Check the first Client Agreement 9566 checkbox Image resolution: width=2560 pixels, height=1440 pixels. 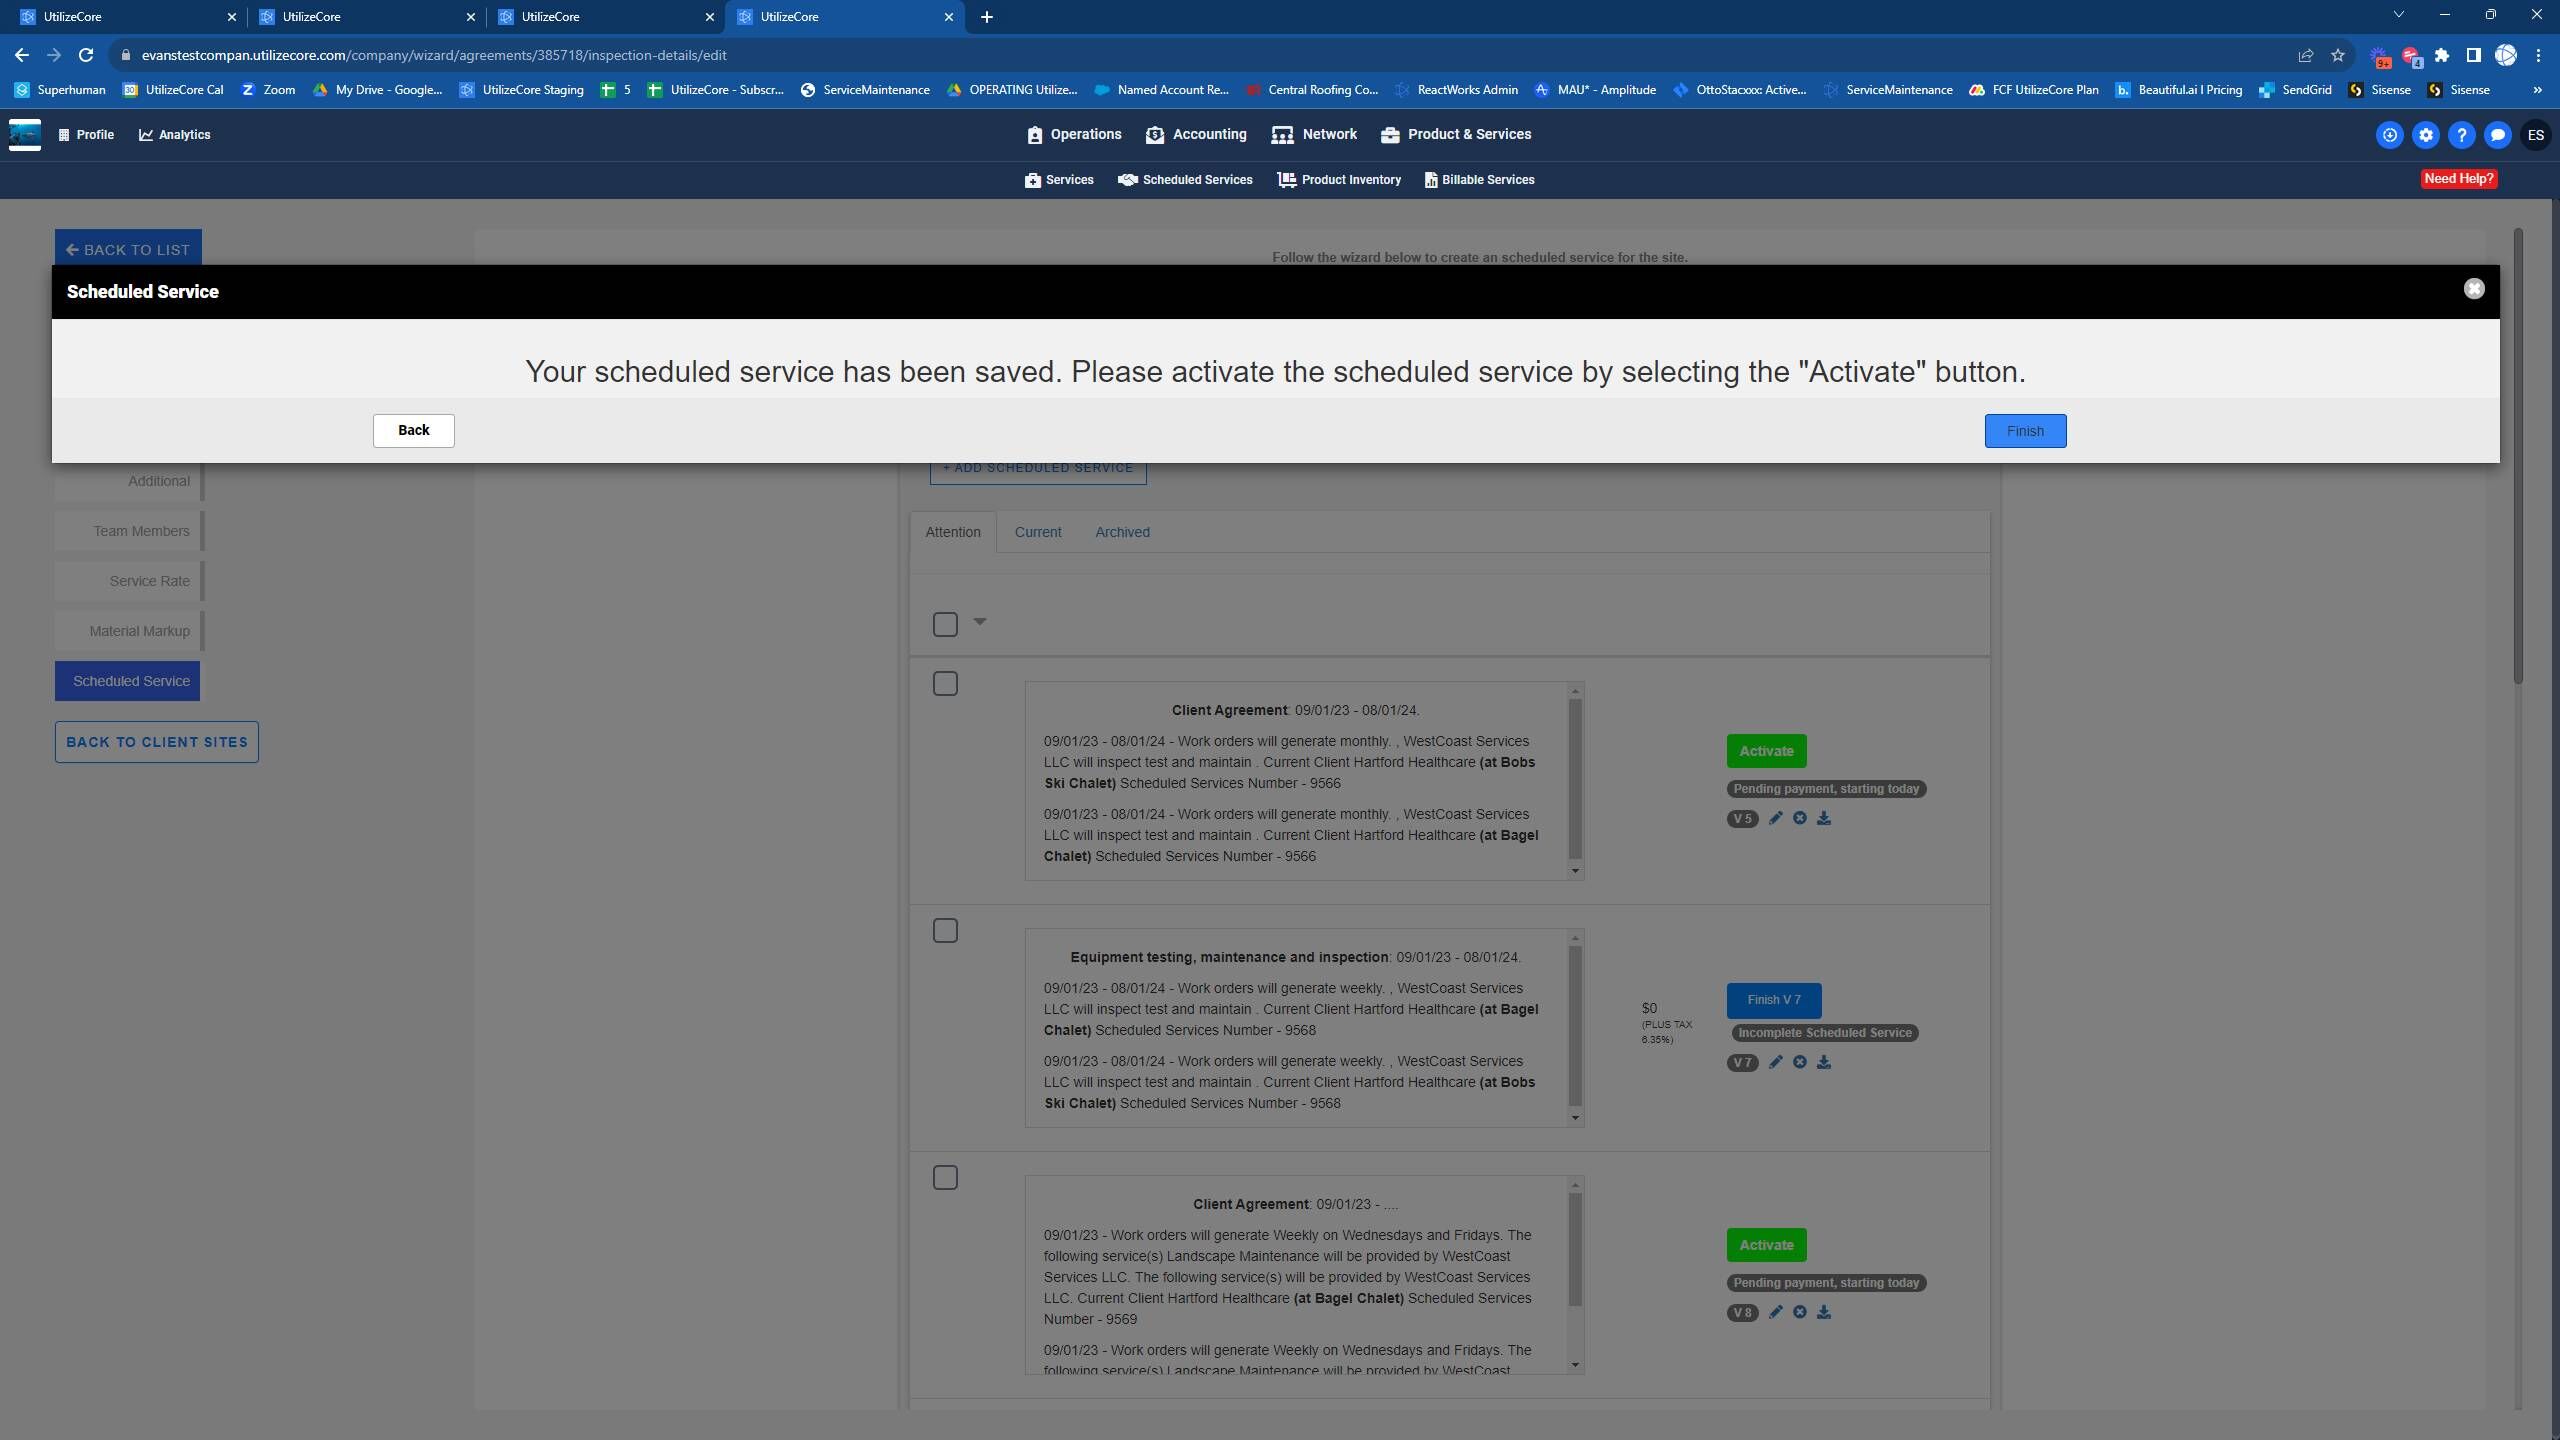(945, 683)
